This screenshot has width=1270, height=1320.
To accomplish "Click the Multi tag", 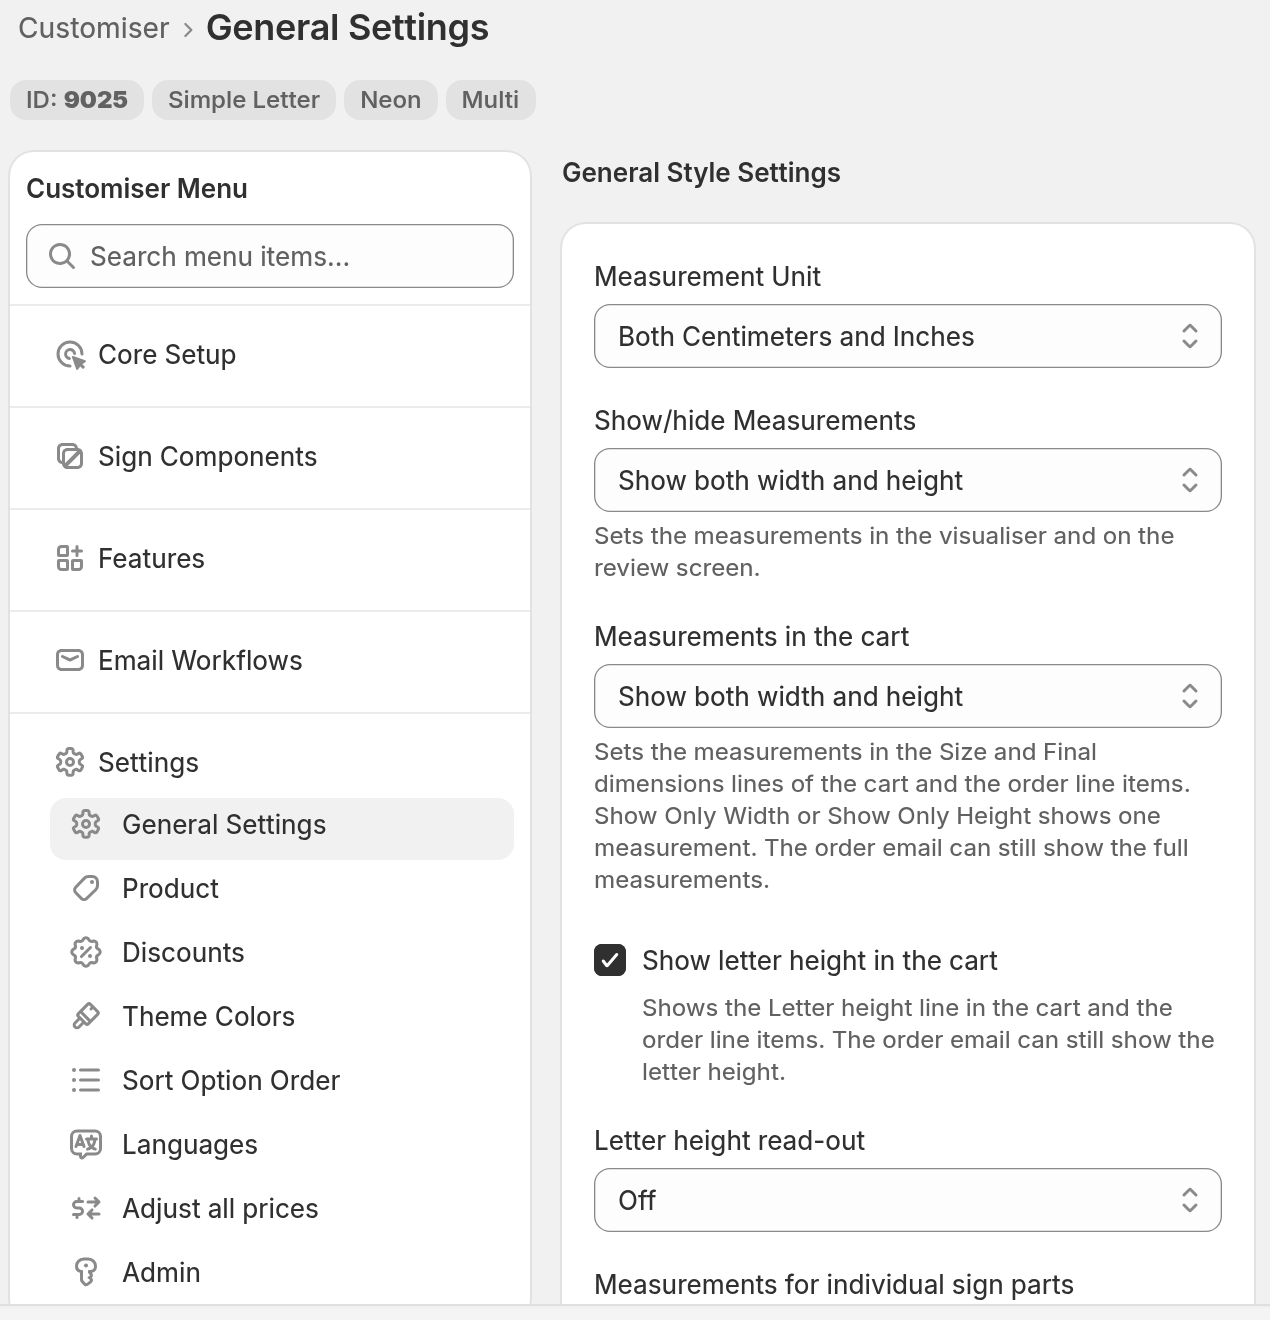I will pyautogui.click(x=491, y=100).
